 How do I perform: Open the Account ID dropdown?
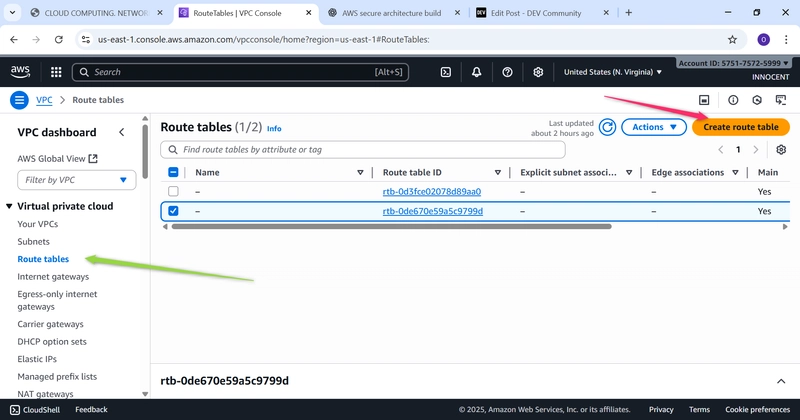click(x=734, y=63)
